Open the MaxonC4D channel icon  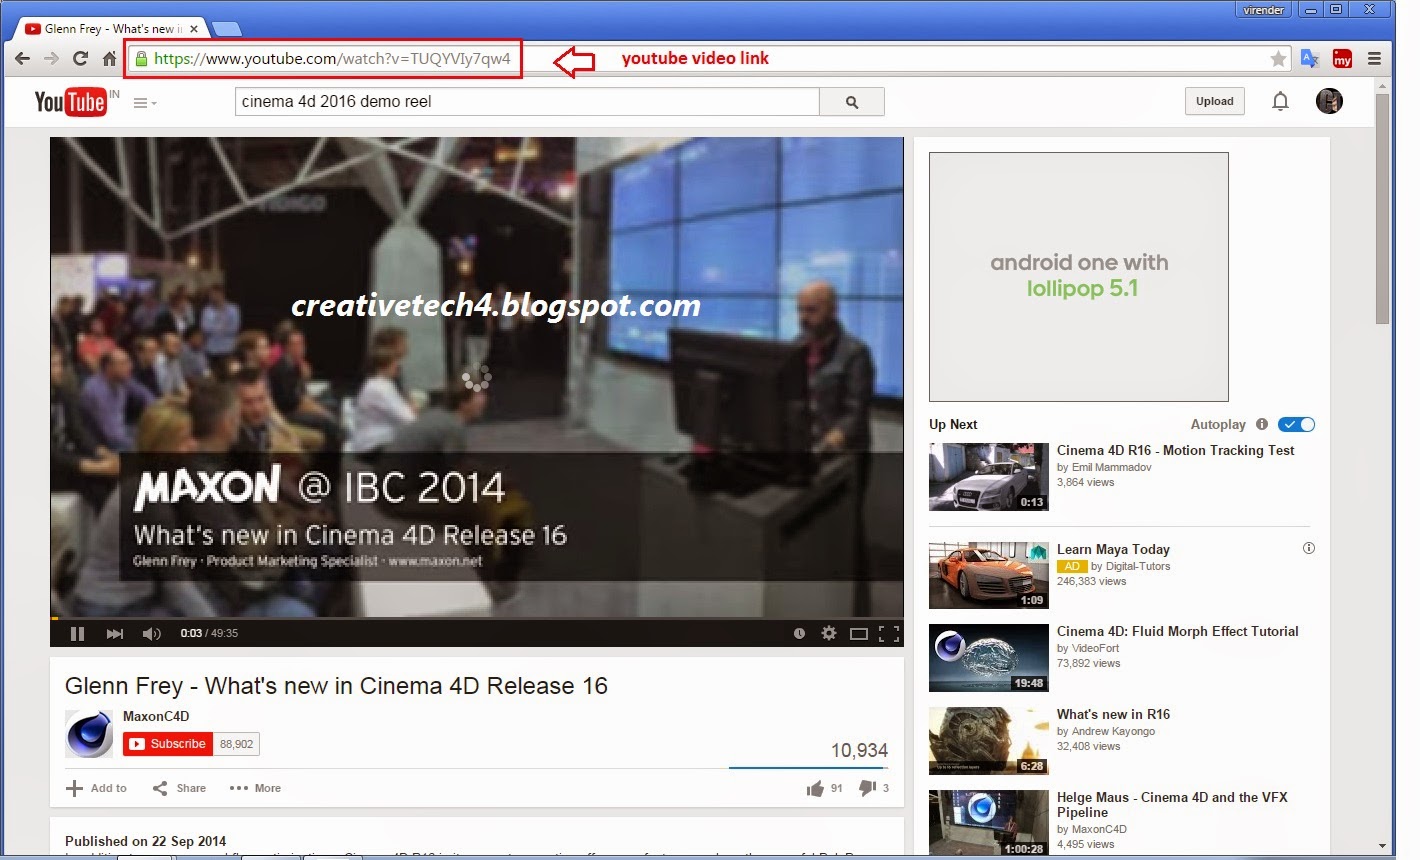(x=89, y=734)
